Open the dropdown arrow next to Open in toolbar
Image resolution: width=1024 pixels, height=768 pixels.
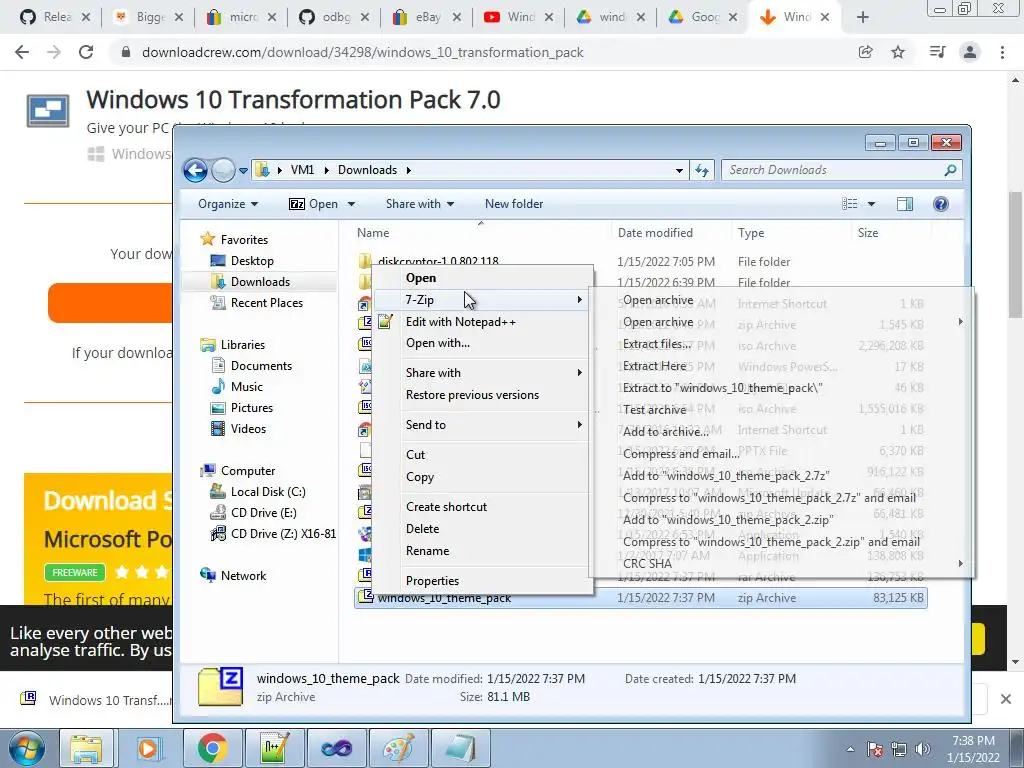[351, 204]
